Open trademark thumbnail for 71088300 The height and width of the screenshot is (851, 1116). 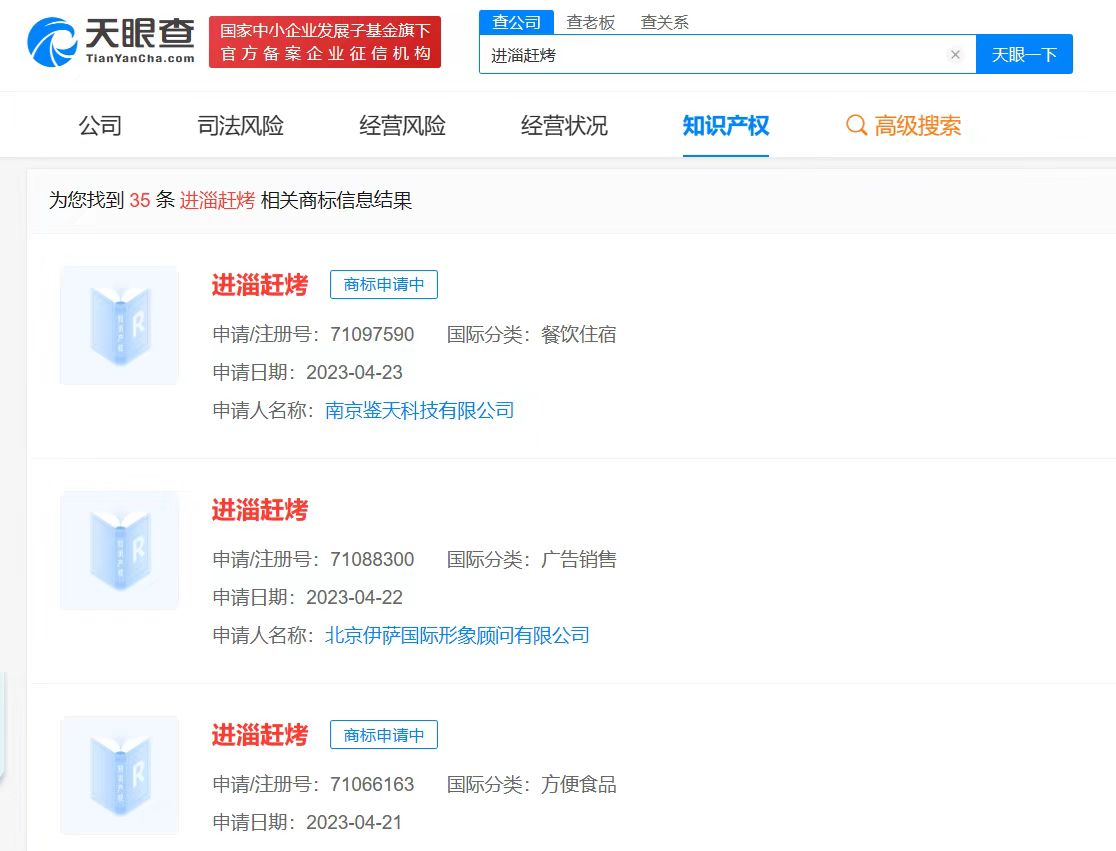tap(120, 550)
